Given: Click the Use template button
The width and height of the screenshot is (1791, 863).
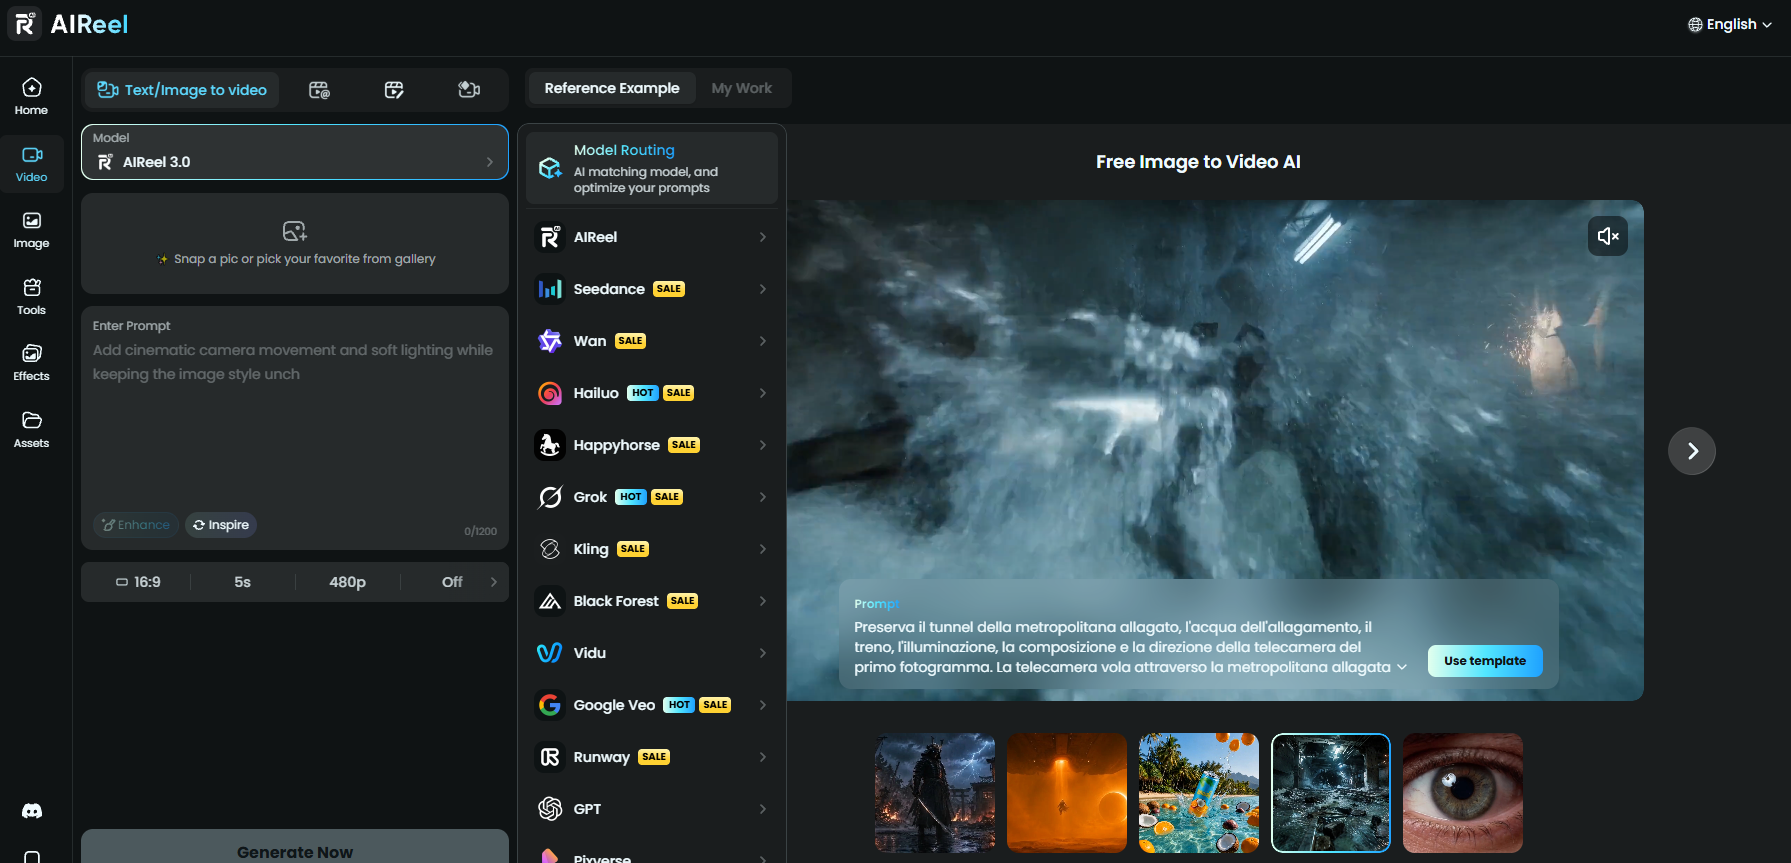Looking at the screenshot, I should [x=1485, y=661].
